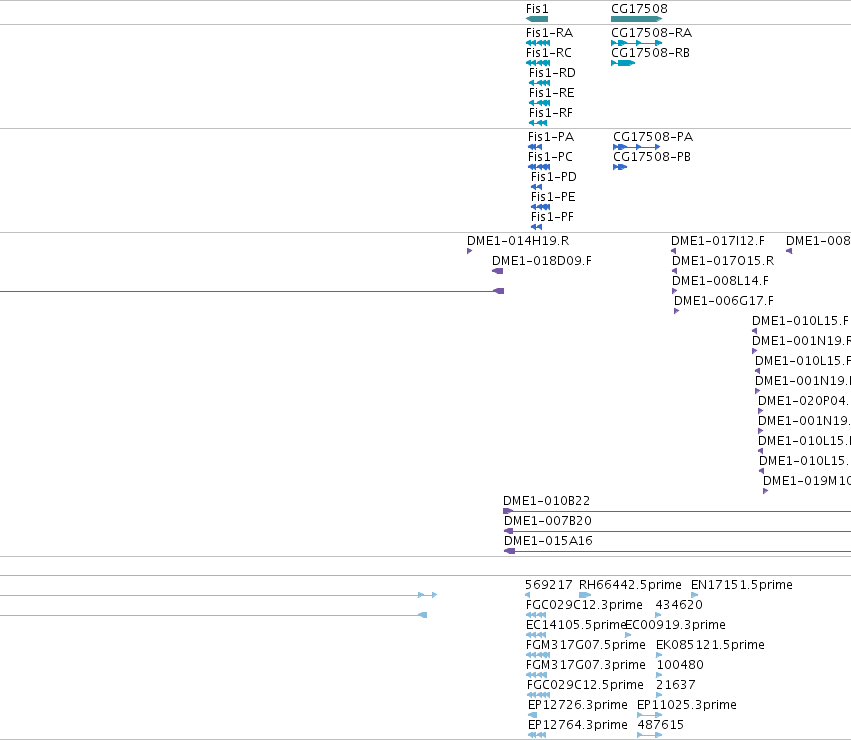Open EK085121.5prime feature
This screenshot has height=740, width=851.
point(710,646)
